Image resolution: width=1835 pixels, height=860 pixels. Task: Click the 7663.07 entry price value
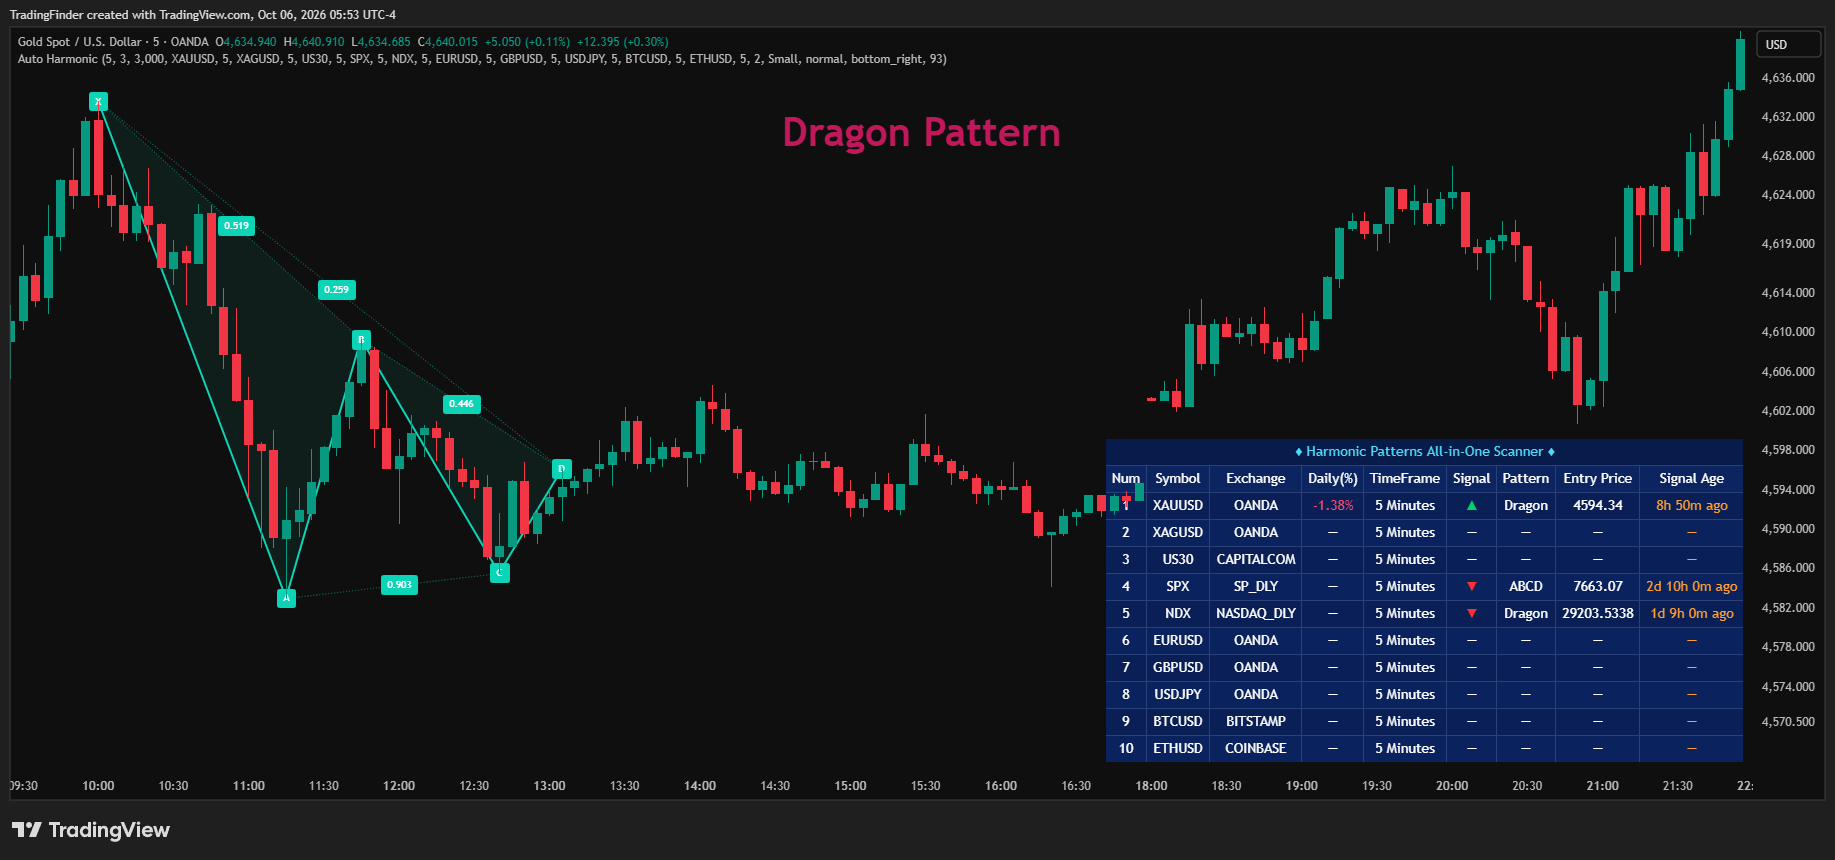(x=1598, y=587)
